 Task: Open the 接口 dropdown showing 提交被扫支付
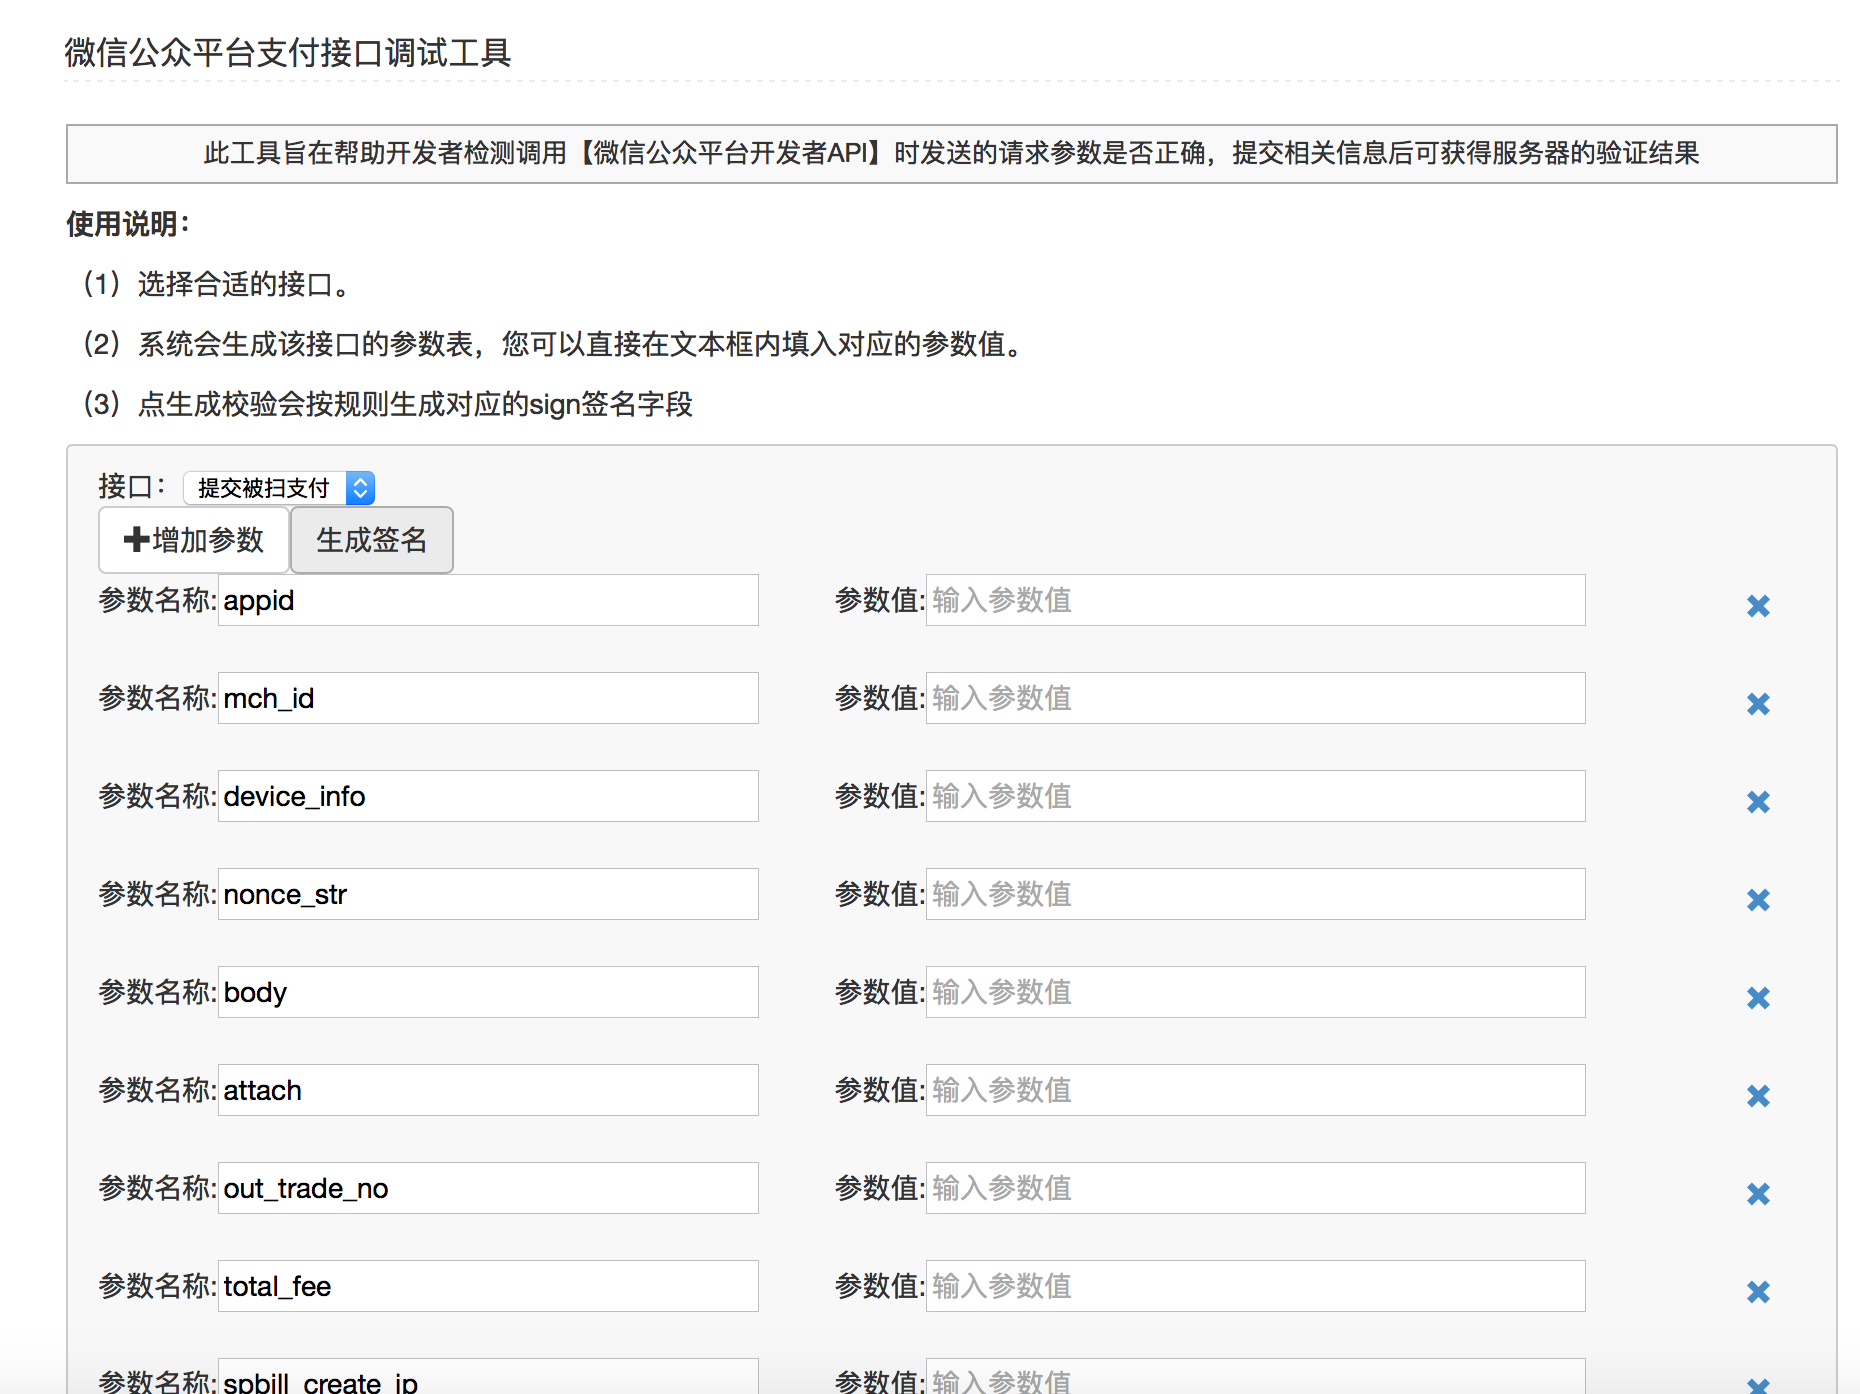279,488
